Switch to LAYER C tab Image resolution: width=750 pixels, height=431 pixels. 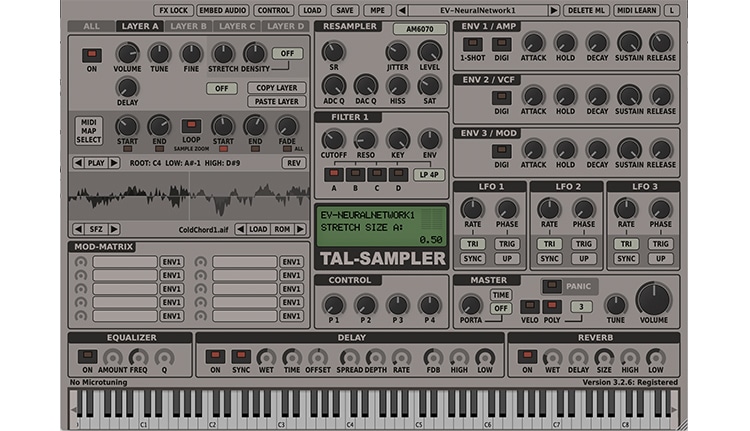(237, 26)
